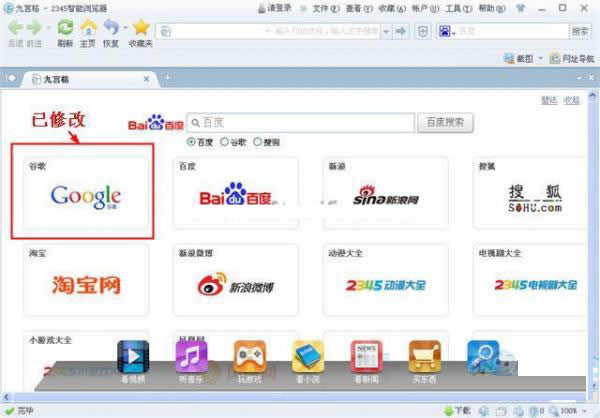Click the 百度搜索 button

click(x=445, y=122)
